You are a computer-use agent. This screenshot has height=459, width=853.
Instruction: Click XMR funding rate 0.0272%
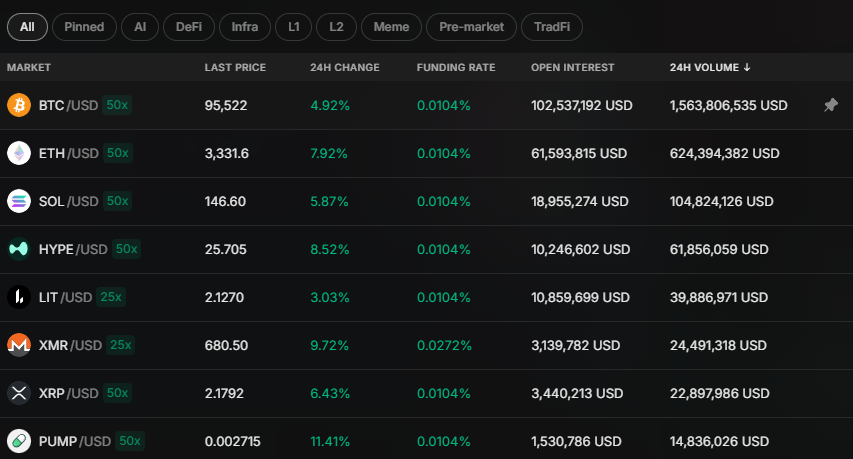(444, 345)
